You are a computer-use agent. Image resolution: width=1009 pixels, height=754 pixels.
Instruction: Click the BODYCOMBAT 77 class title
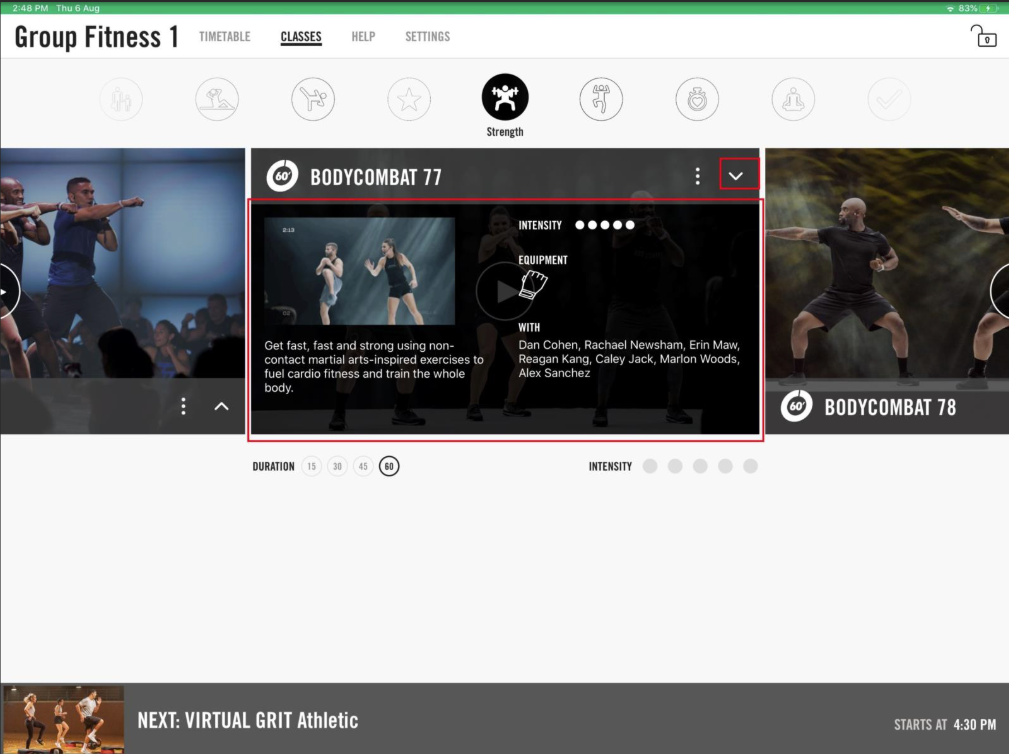tap(376, 177)
